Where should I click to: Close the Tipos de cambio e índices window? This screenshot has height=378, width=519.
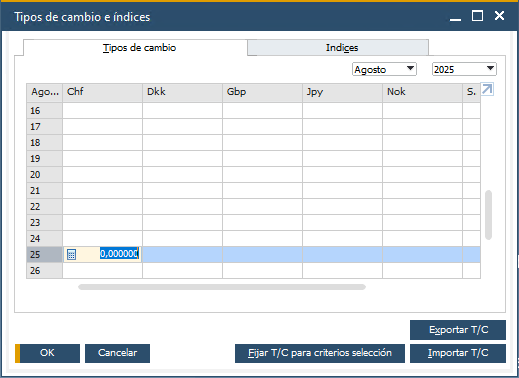click(499, 16)
